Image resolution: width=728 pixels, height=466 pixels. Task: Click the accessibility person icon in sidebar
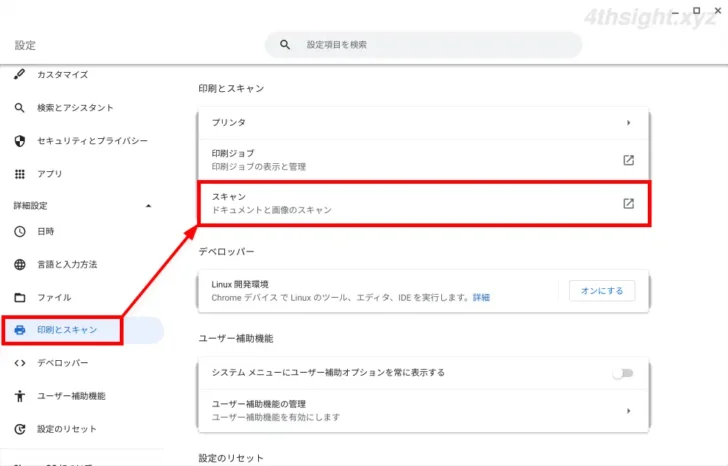(20, 396)
